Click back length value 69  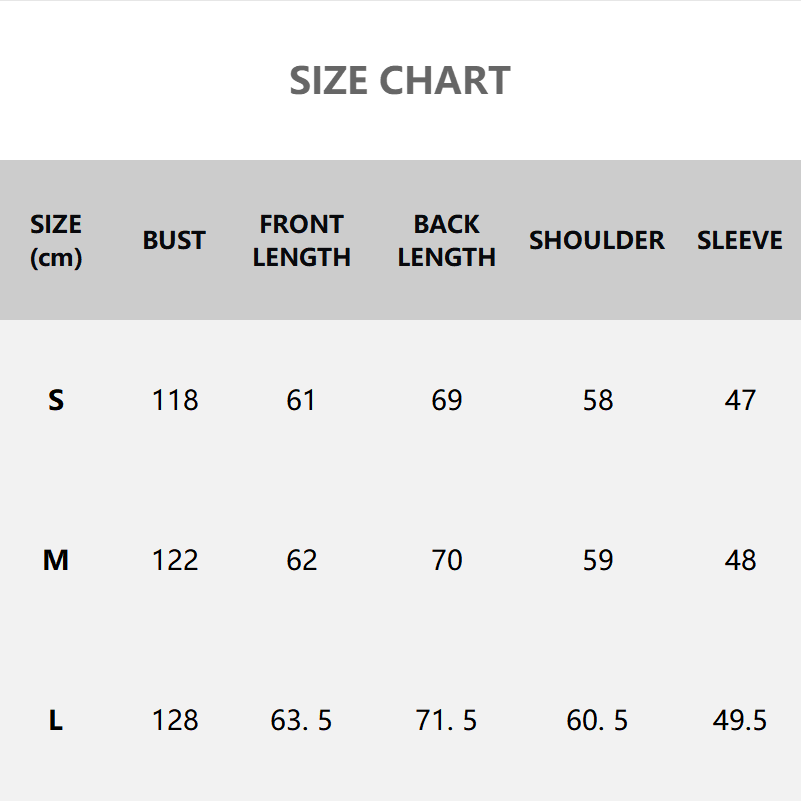[x=447, y=400]
